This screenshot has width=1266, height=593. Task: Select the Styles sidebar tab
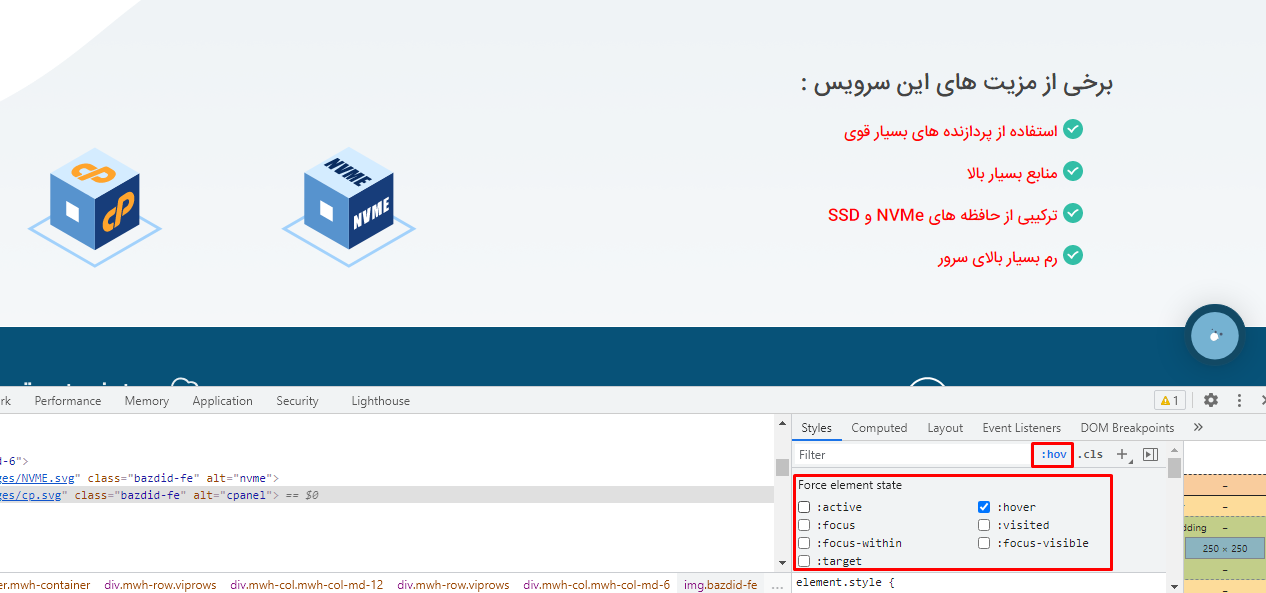coord(816,428)
